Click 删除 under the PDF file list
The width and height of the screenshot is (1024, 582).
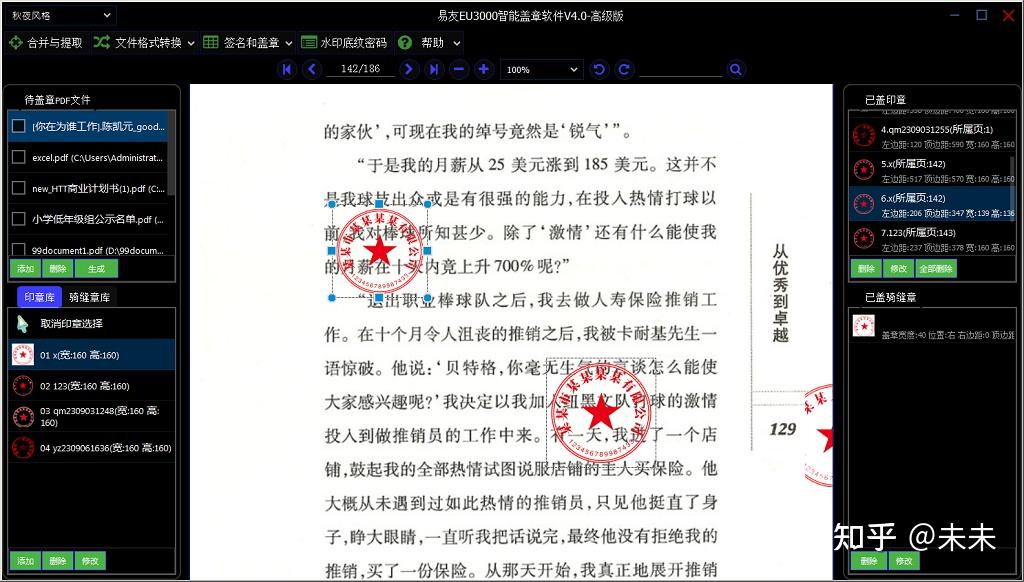[57, 268]
